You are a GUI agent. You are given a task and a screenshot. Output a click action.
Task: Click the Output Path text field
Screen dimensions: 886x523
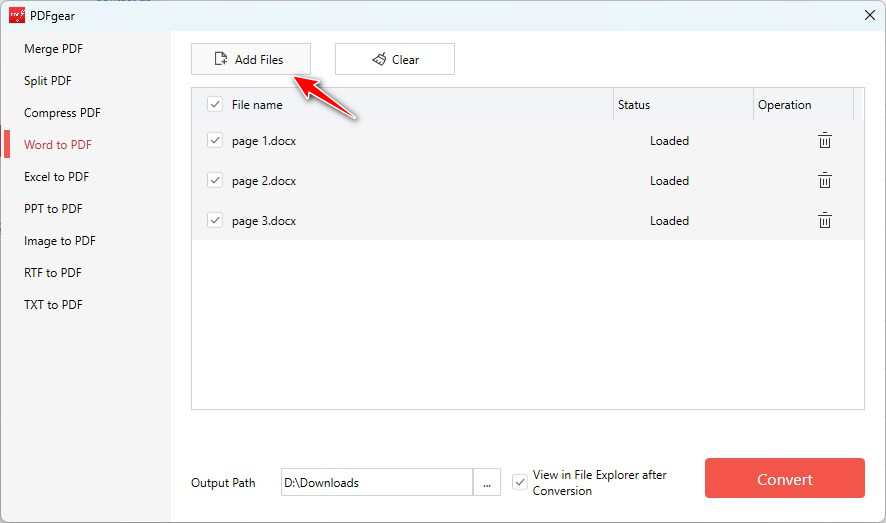pos(377,482)
